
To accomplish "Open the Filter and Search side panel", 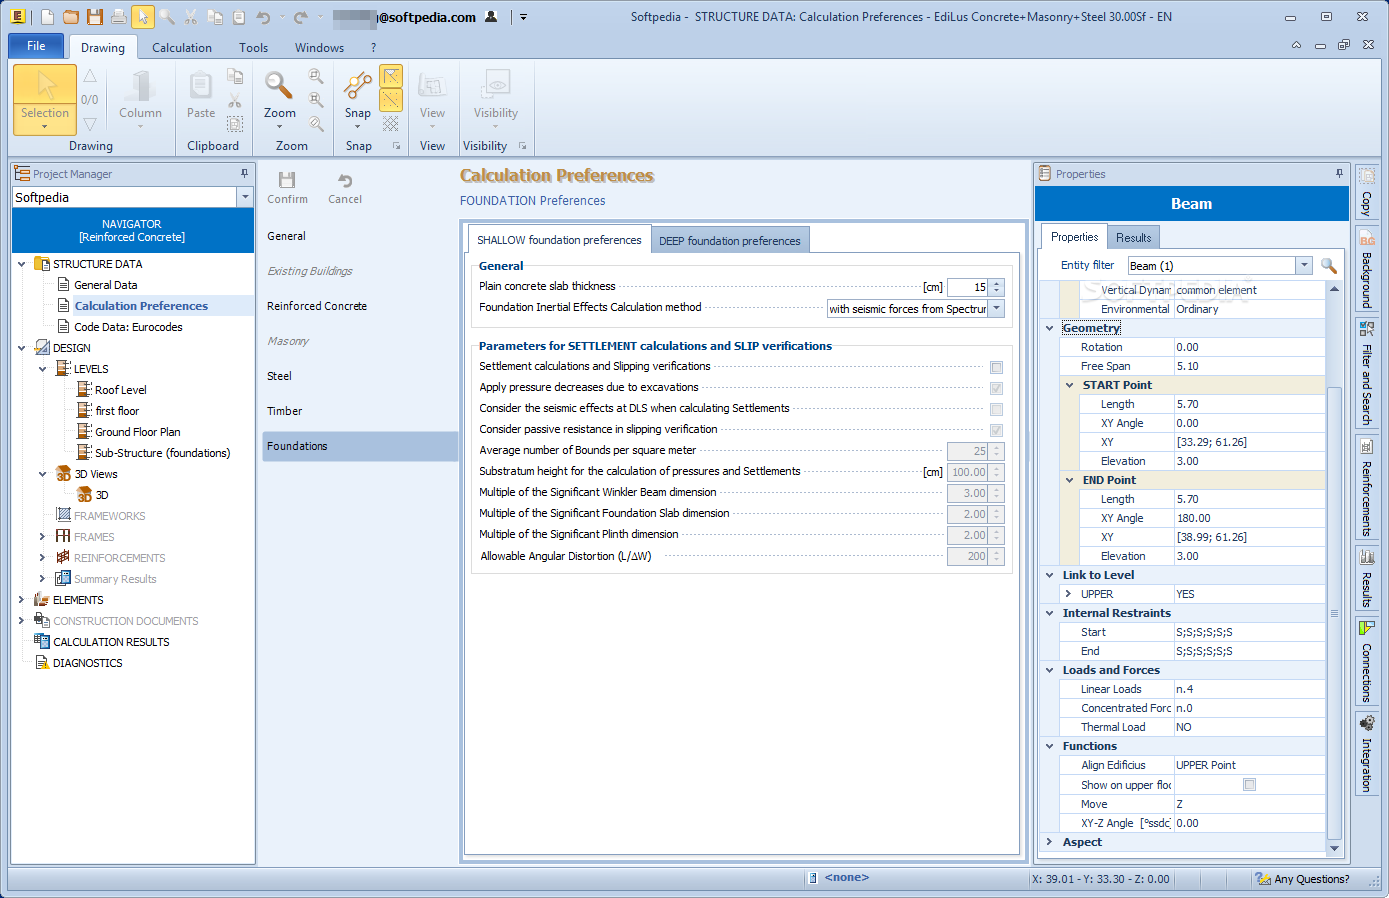I will (x=1366, y=373).
